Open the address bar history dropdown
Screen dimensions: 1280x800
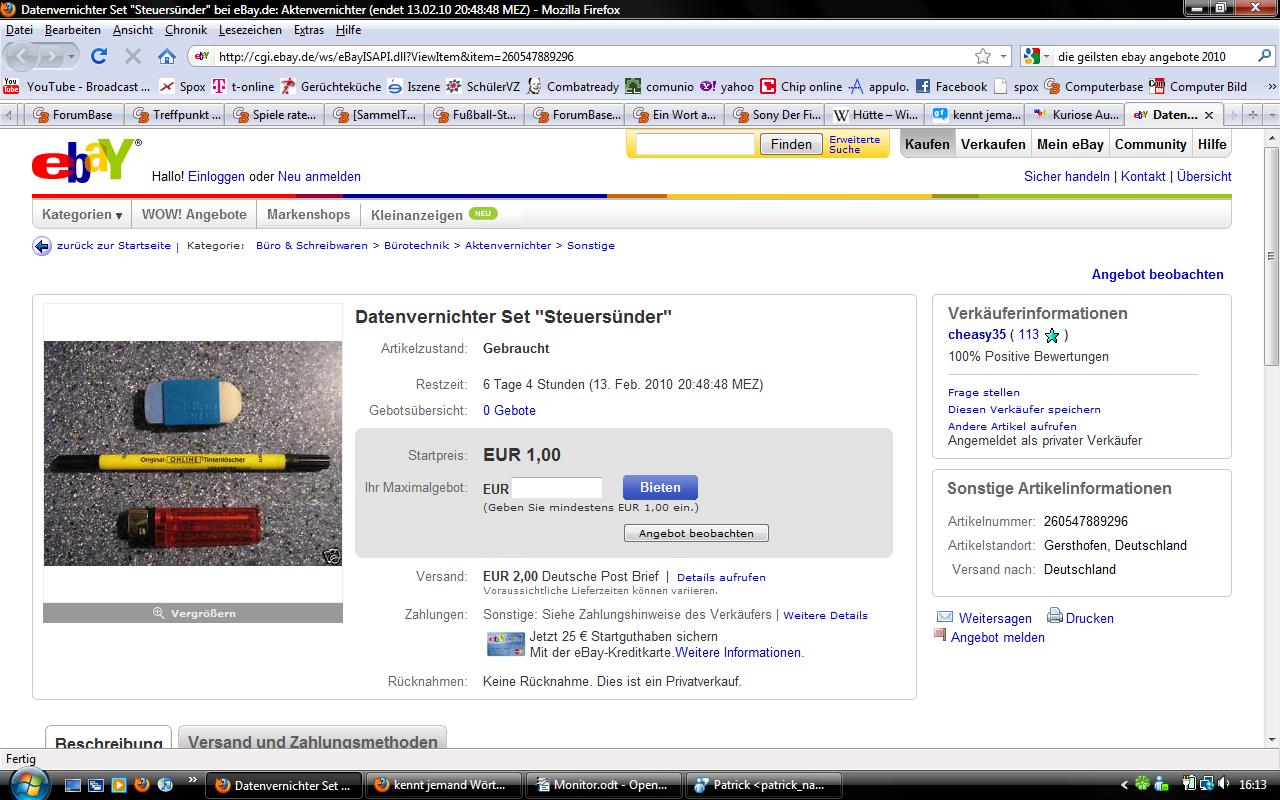[1003, 56]
